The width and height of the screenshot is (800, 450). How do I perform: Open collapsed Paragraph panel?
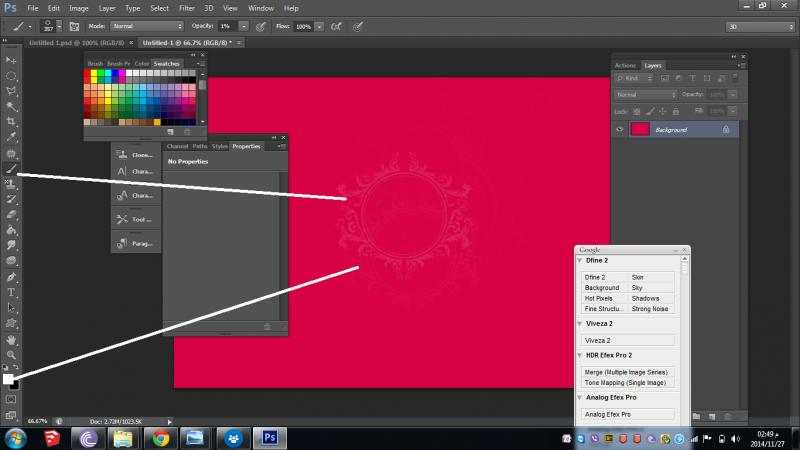point(135,243)
